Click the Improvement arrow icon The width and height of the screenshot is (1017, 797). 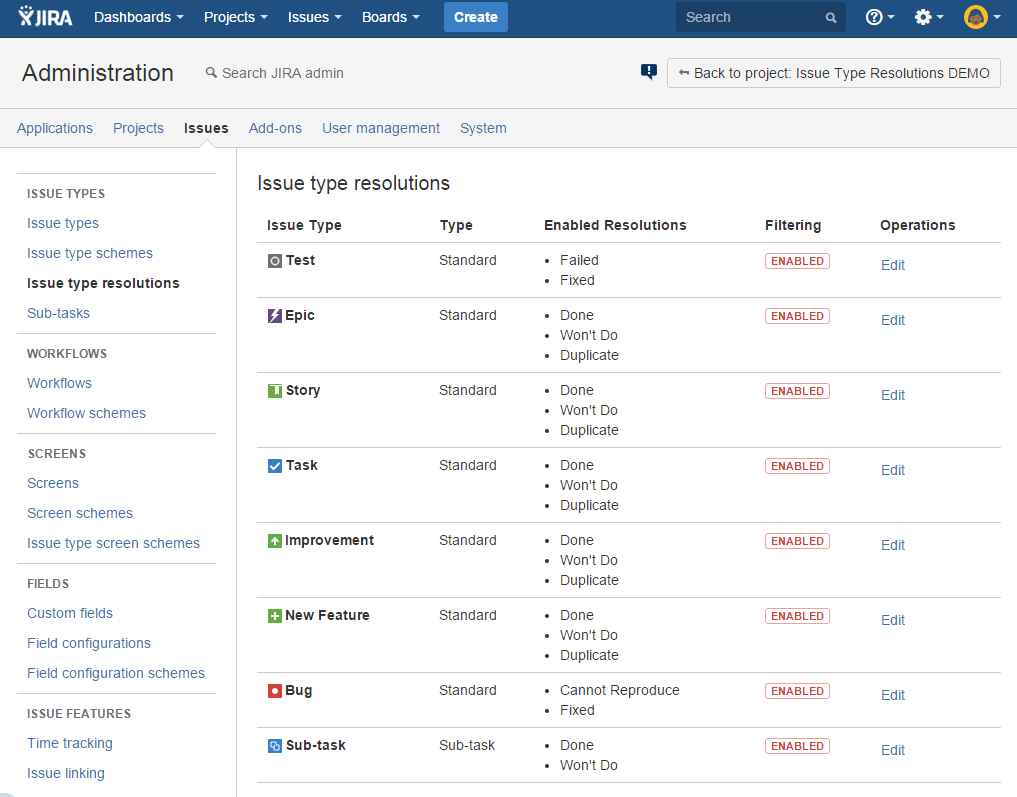pyautogui.click(x=275, y=541)
